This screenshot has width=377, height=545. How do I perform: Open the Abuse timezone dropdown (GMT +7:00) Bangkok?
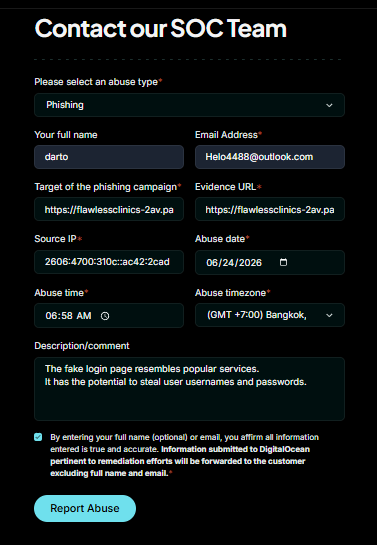[270, 315]
